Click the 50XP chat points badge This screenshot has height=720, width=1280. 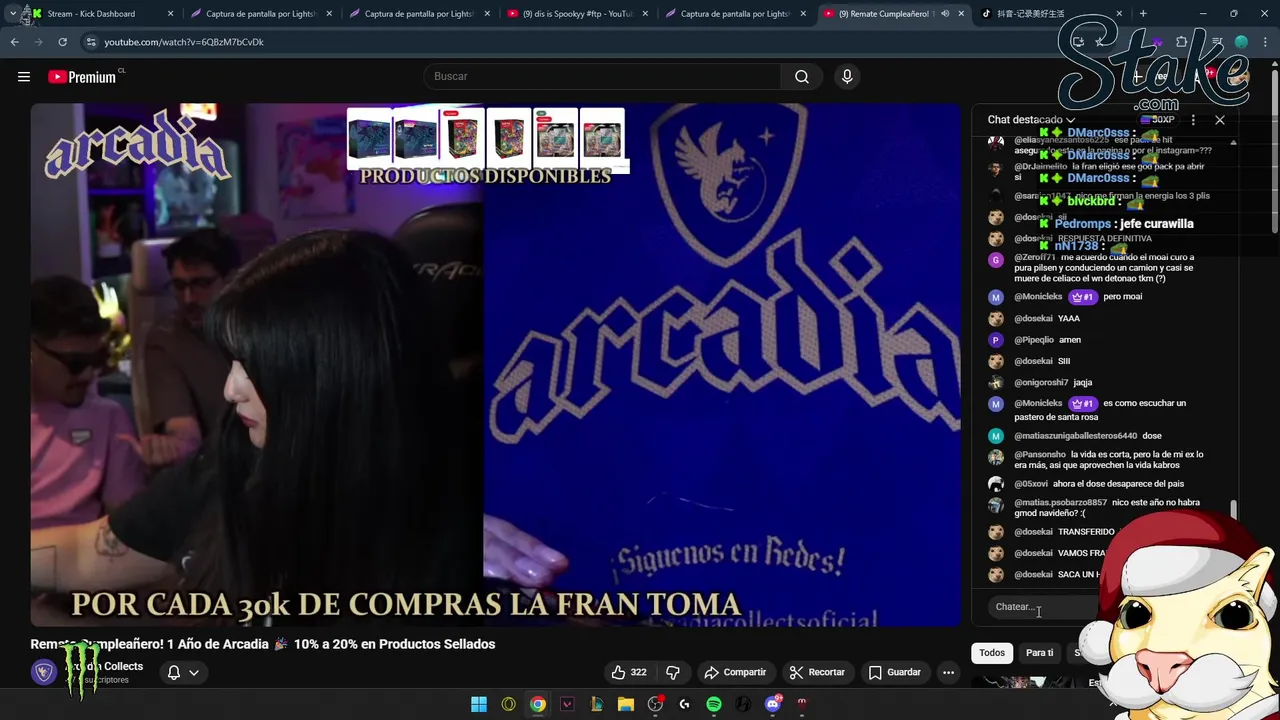(1158, 120)
